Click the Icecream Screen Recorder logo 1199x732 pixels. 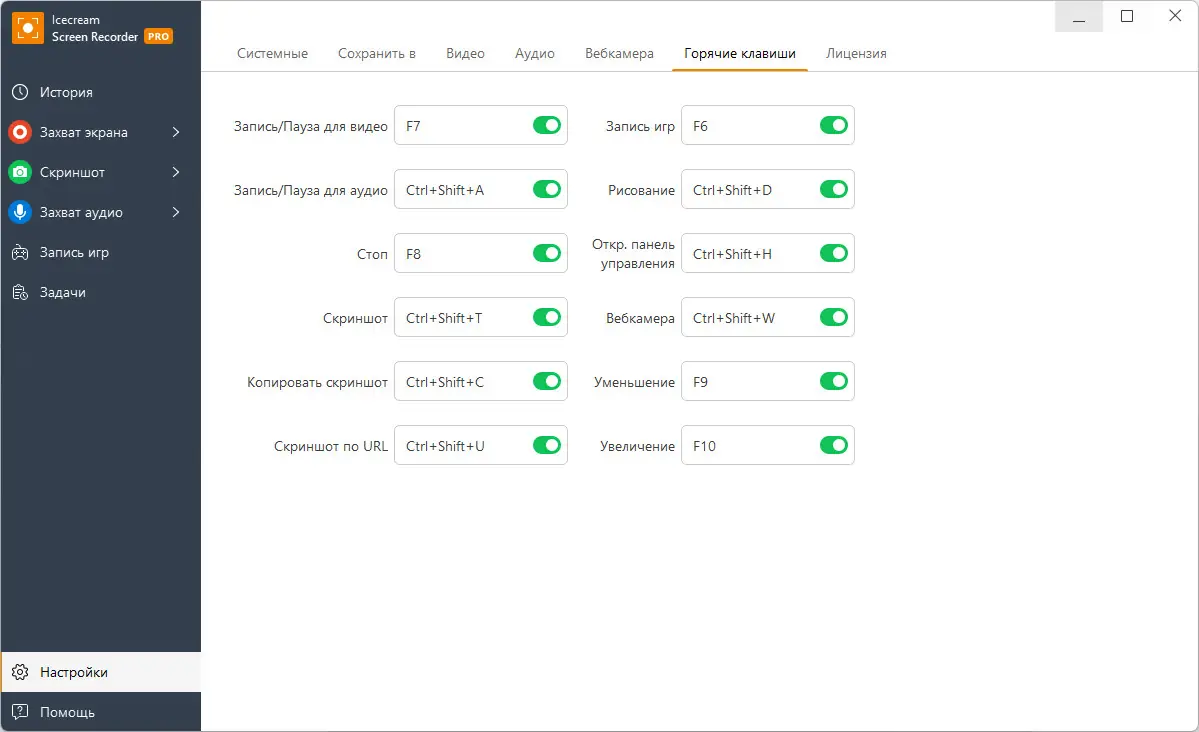click(28, 27)
